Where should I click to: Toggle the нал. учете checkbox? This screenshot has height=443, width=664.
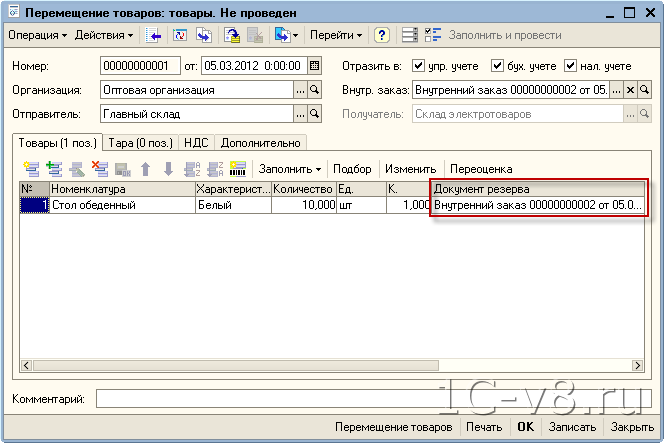[x=570, y=66]
